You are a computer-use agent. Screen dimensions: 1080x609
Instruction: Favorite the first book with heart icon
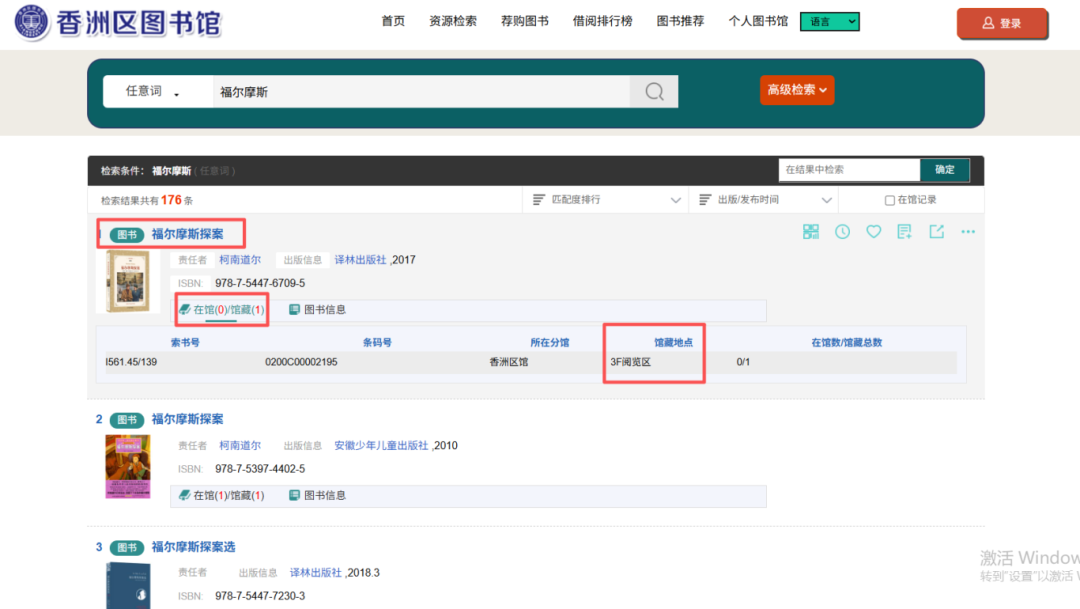pos(874,232)
